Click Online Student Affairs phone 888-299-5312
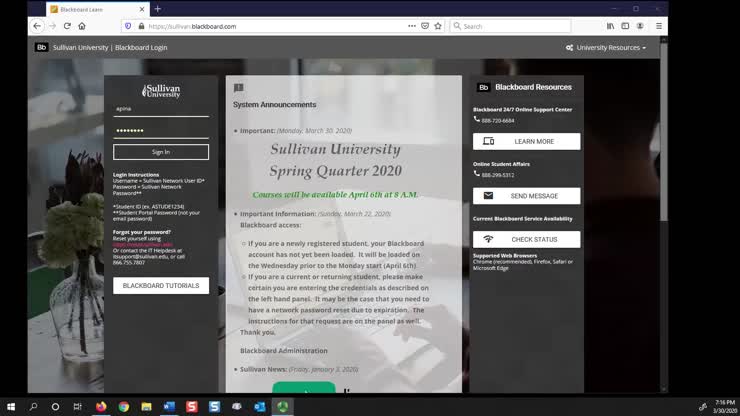 [498, 175]
